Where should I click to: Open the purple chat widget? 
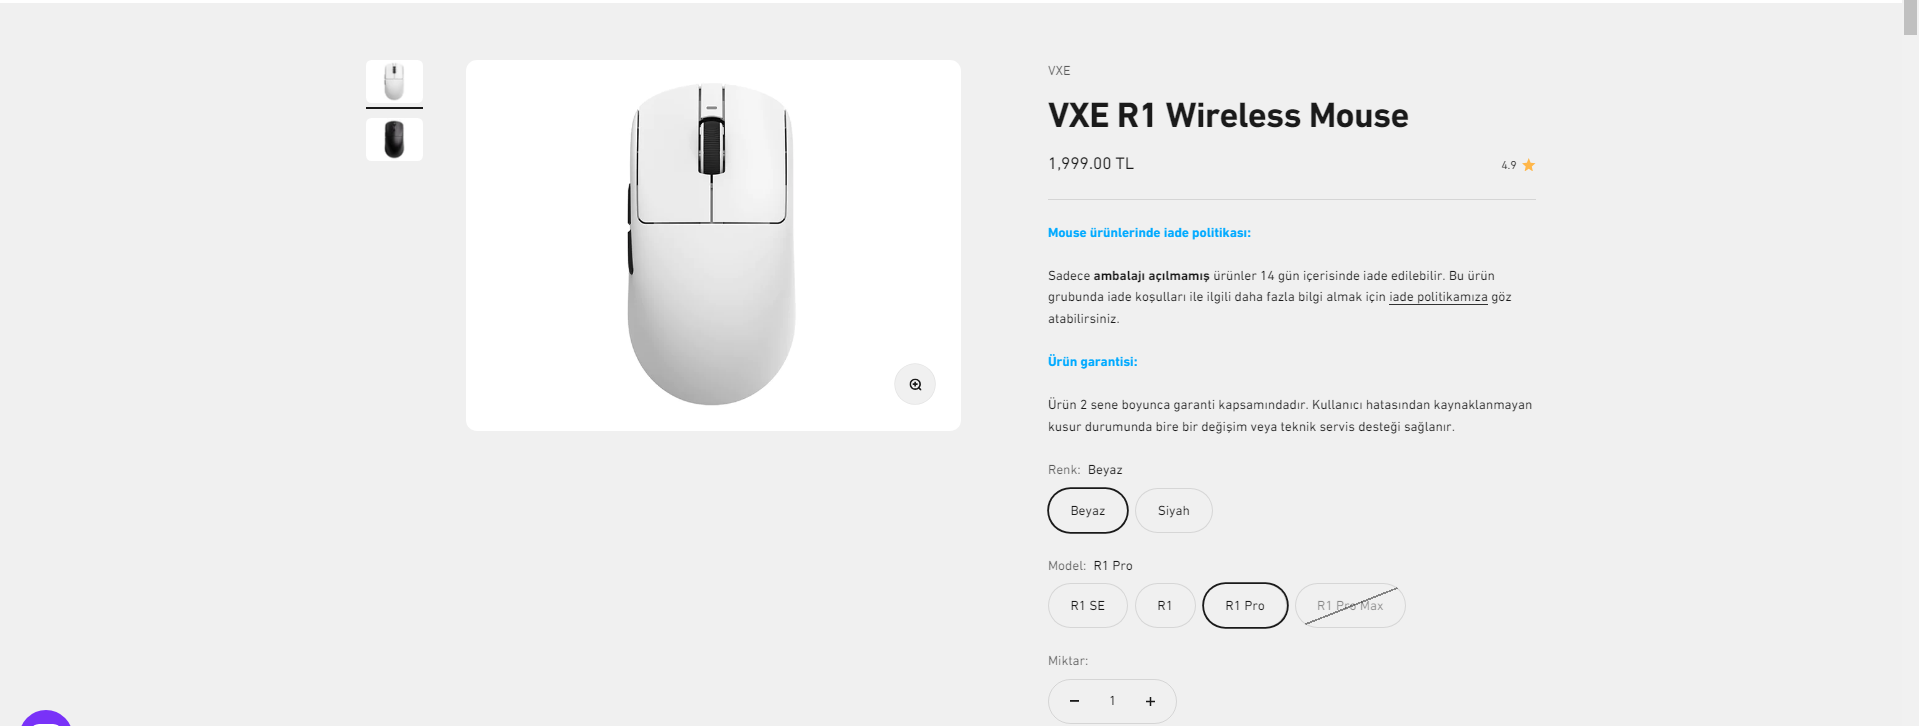click(x=45, y=718)
